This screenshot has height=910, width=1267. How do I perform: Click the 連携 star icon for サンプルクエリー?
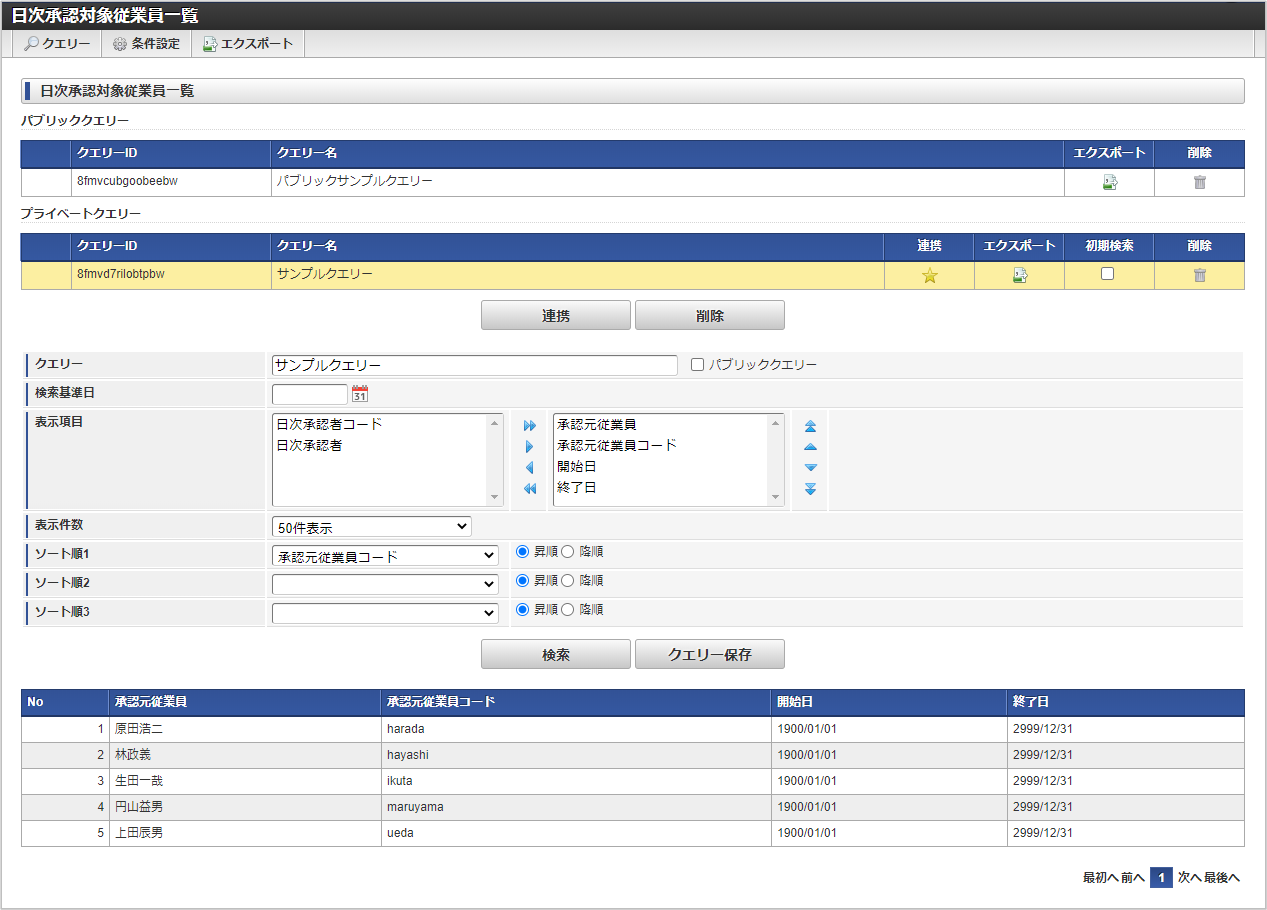[929, 276]
